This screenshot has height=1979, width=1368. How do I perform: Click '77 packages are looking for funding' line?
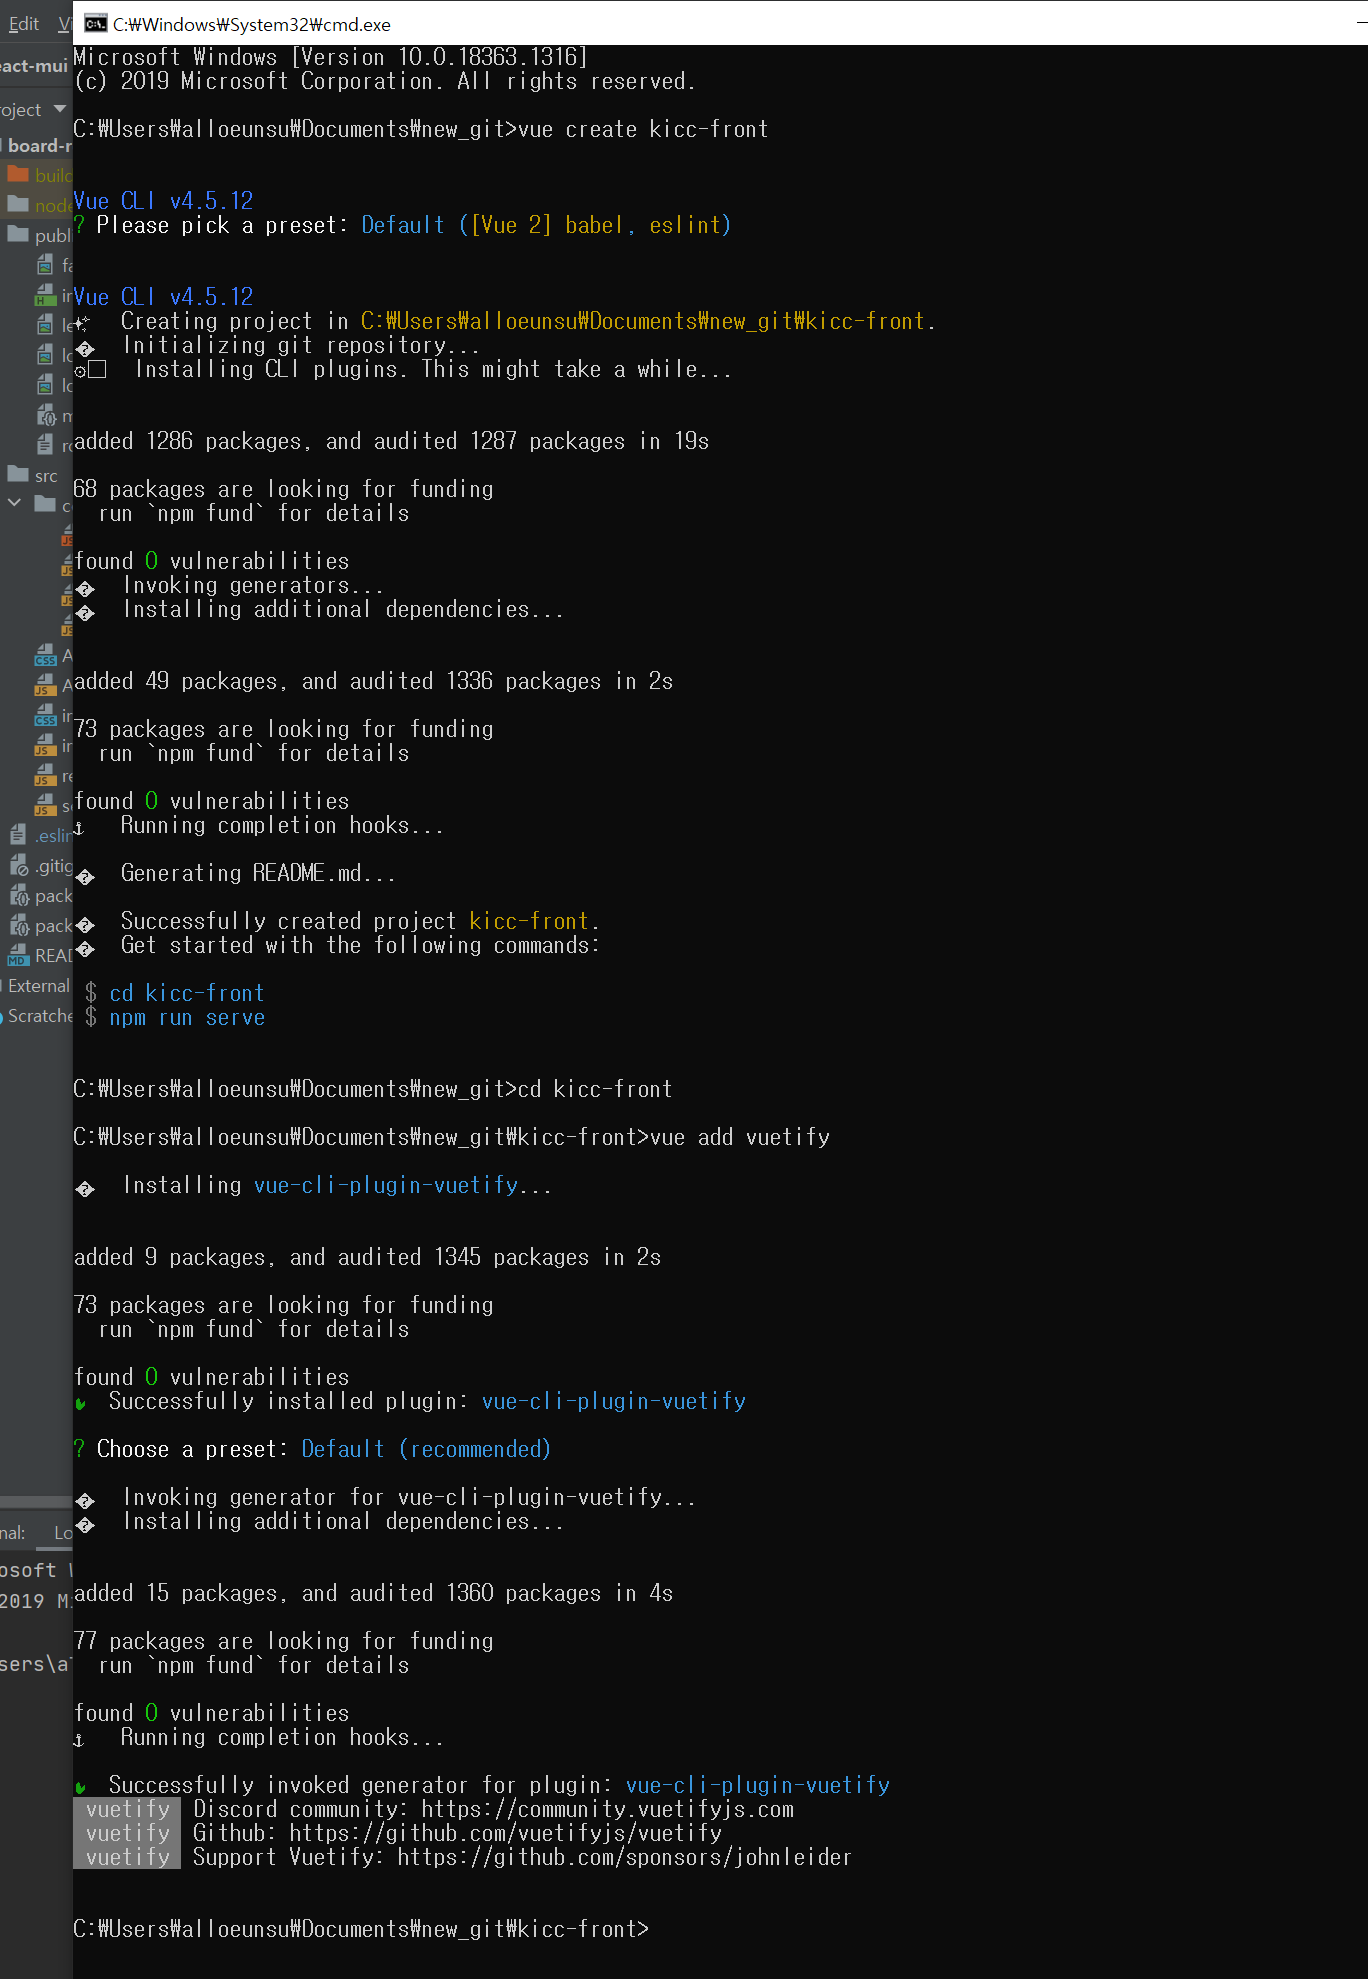click(283, 1641)
